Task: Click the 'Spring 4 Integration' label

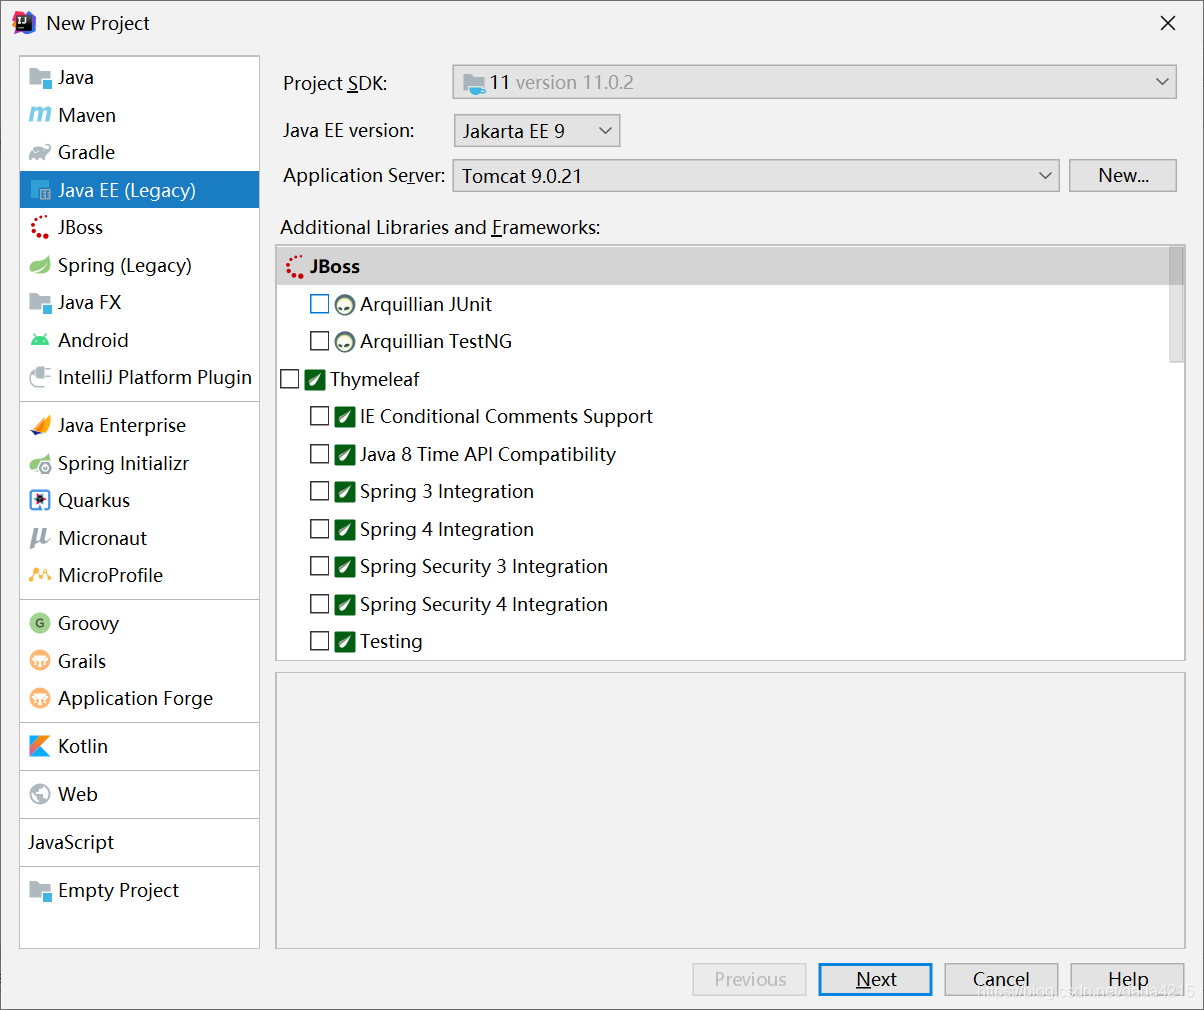Action: coord(447,529)
